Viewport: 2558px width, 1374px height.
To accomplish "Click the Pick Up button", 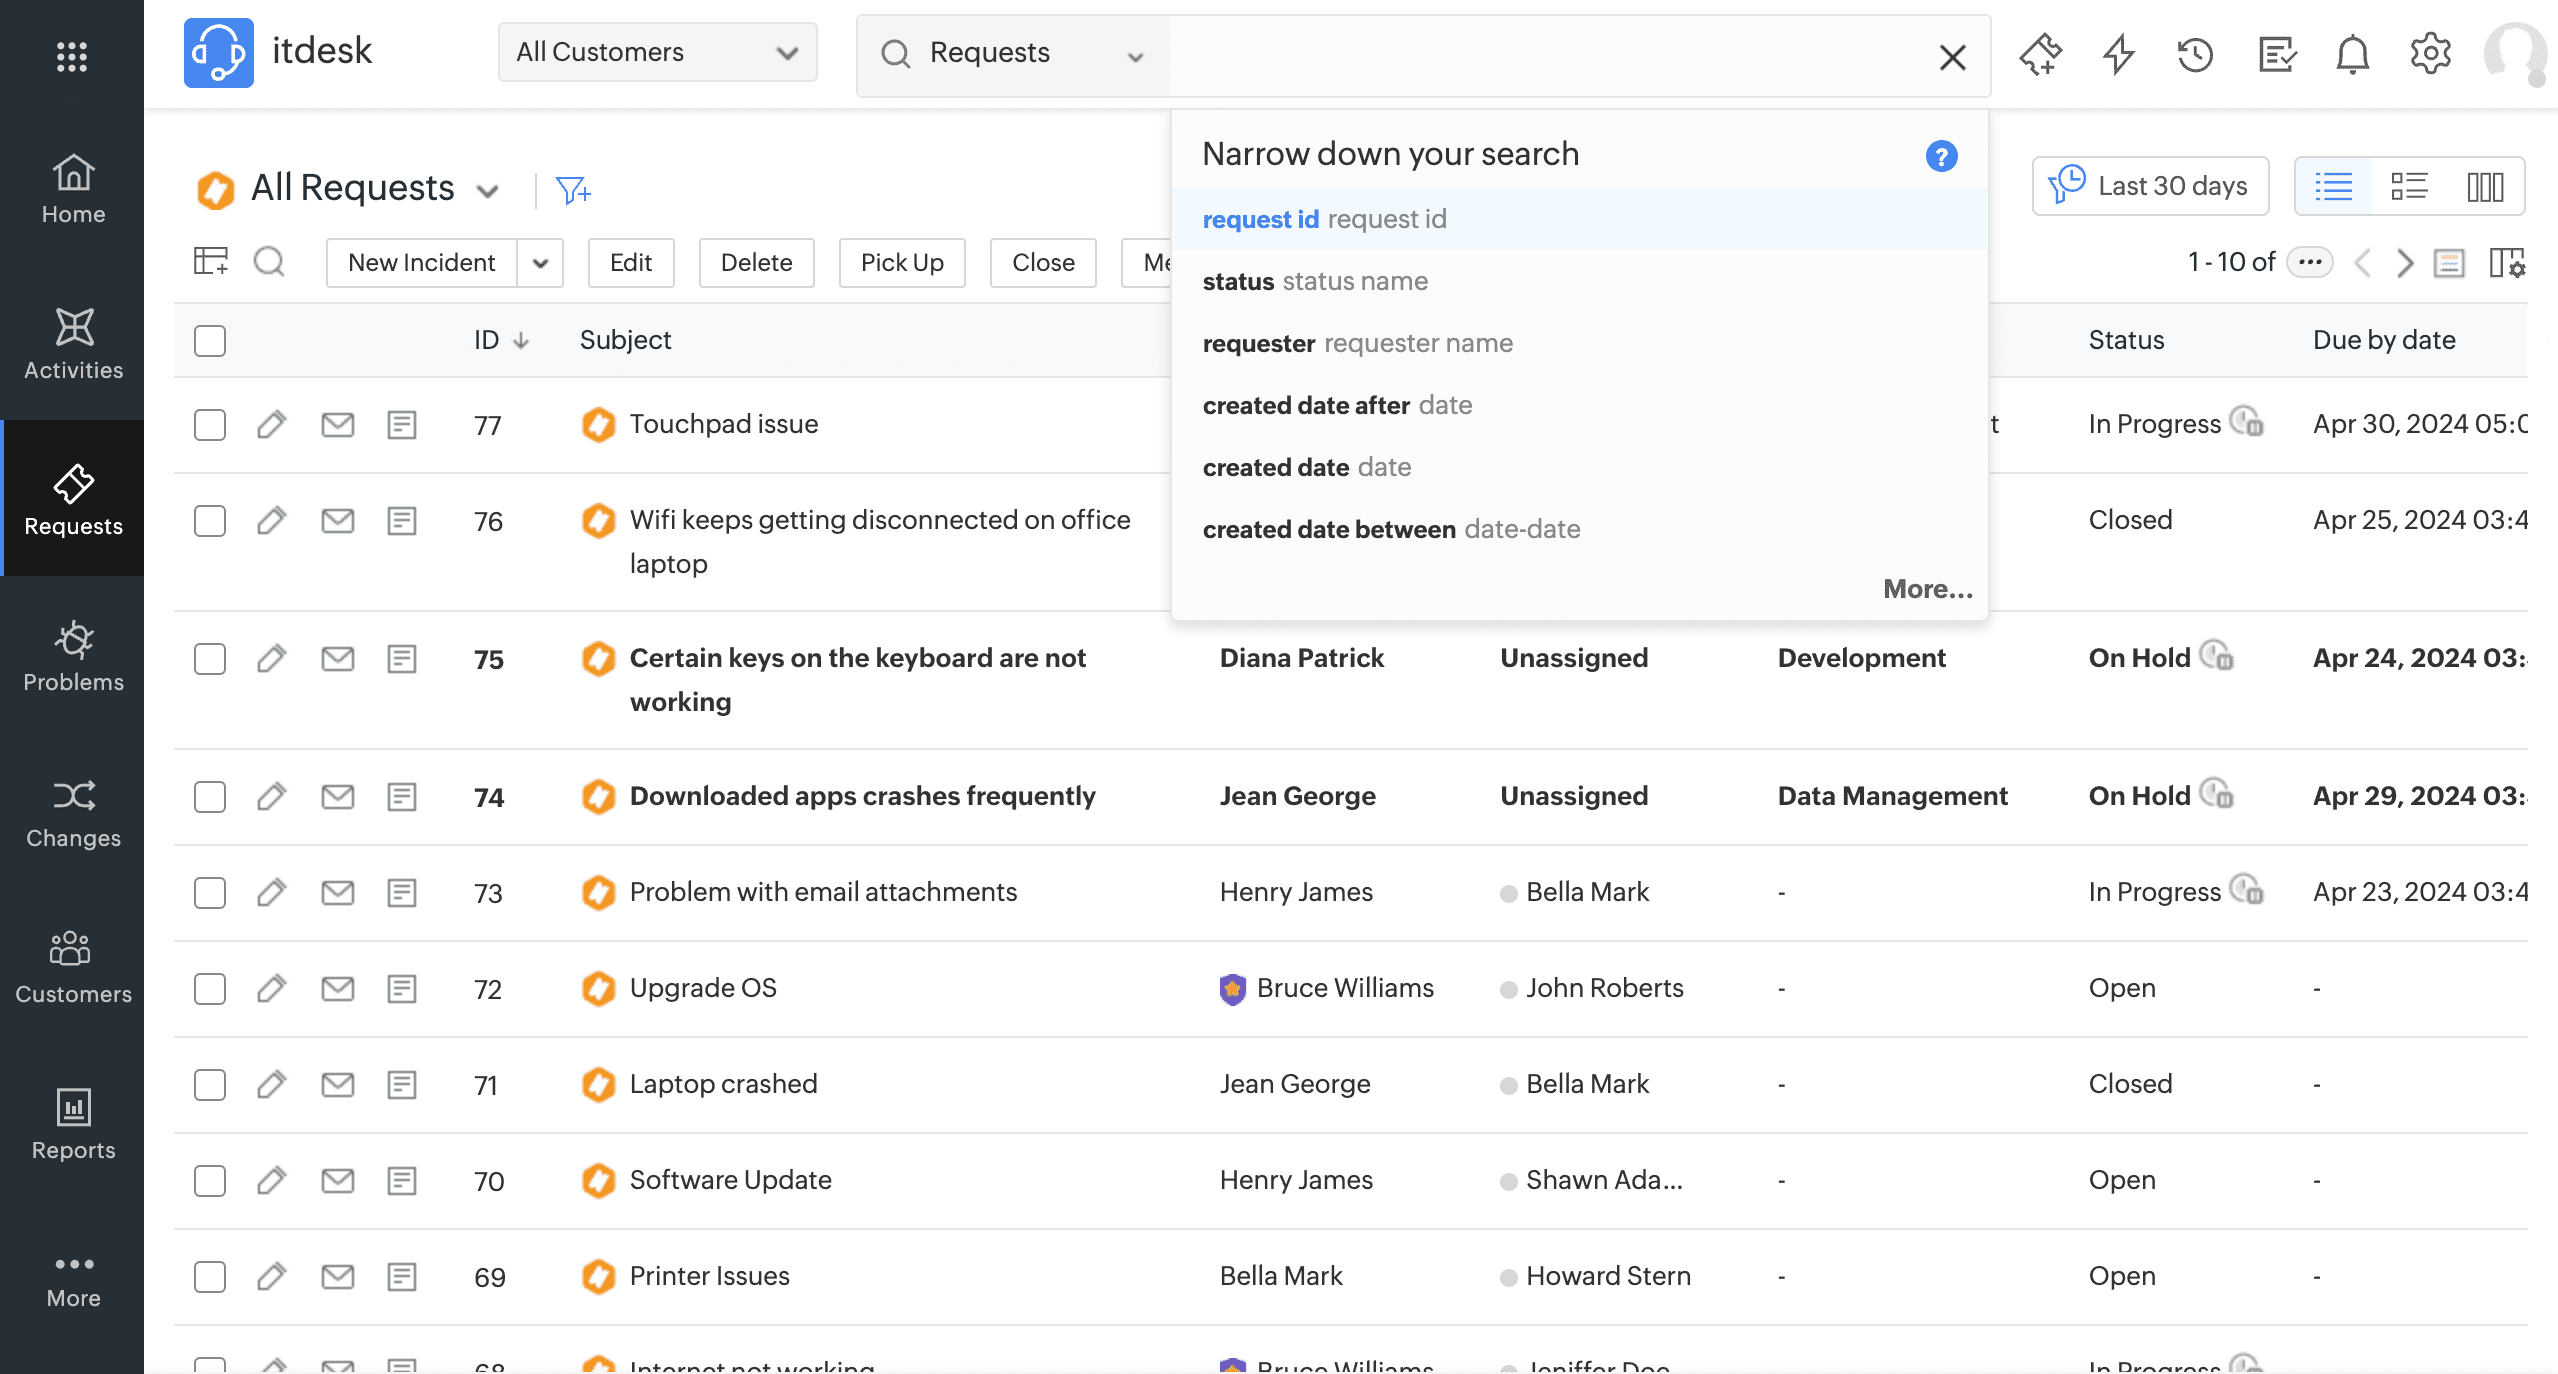I will pos(901,263).
